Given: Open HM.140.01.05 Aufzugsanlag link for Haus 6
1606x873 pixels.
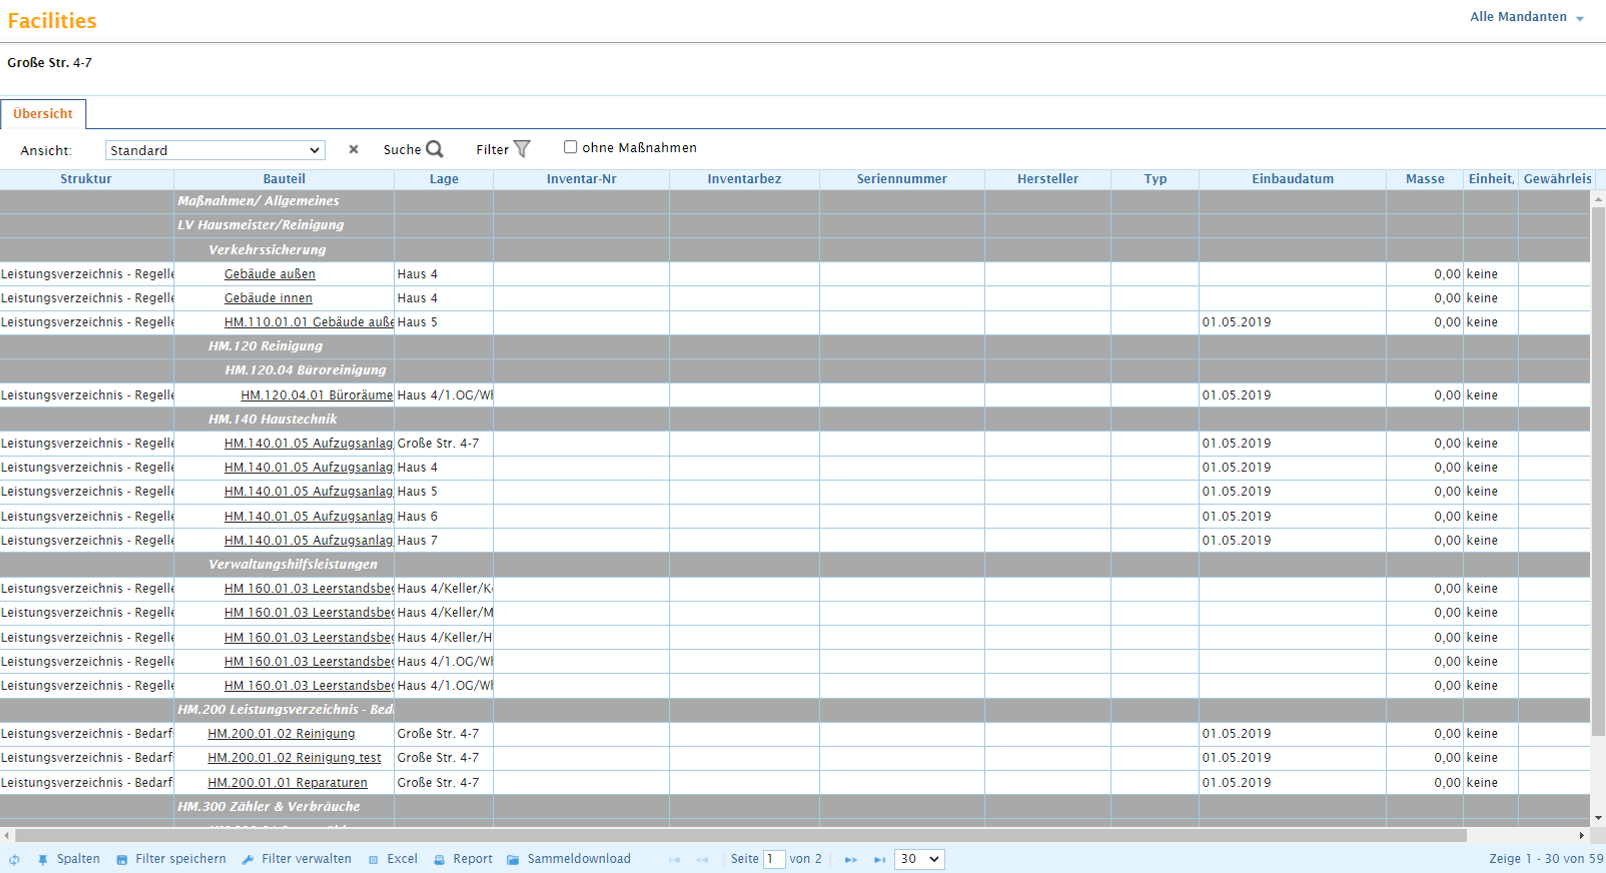Looking at the screenshot, I should tap(309, 516).
